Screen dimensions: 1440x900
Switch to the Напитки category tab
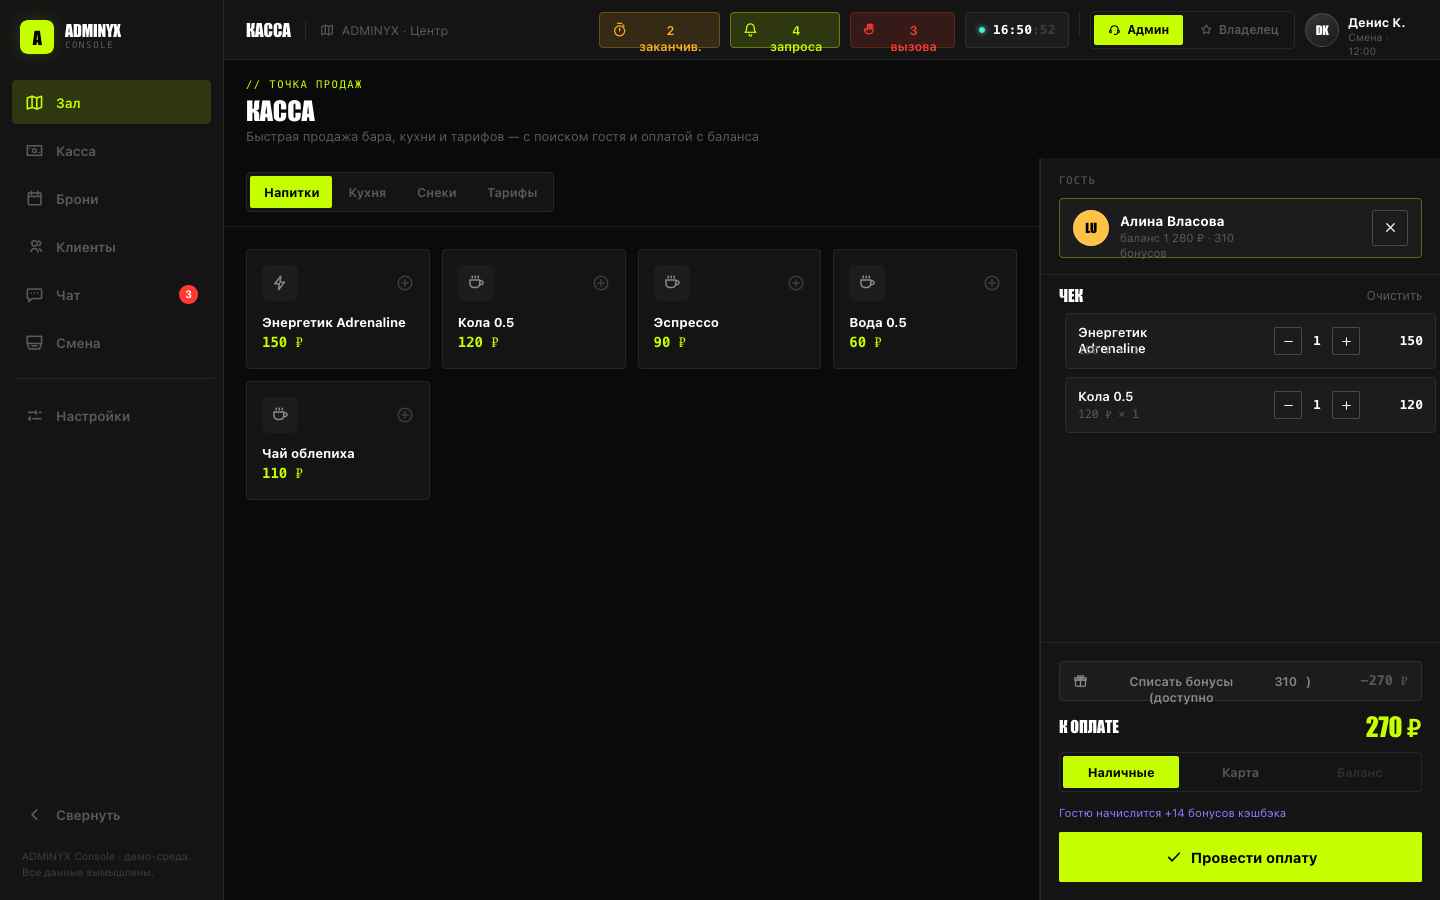[292, 192]
